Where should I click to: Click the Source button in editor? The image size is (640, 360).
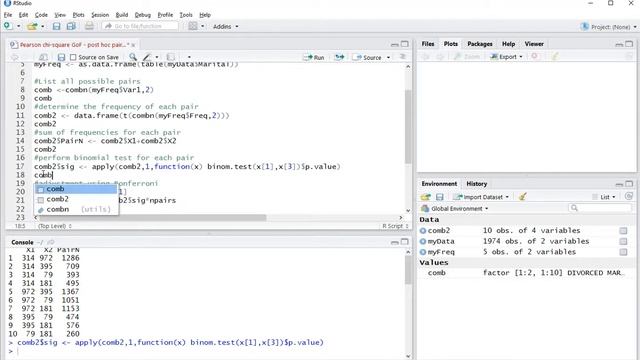click(x=368, y=58)
